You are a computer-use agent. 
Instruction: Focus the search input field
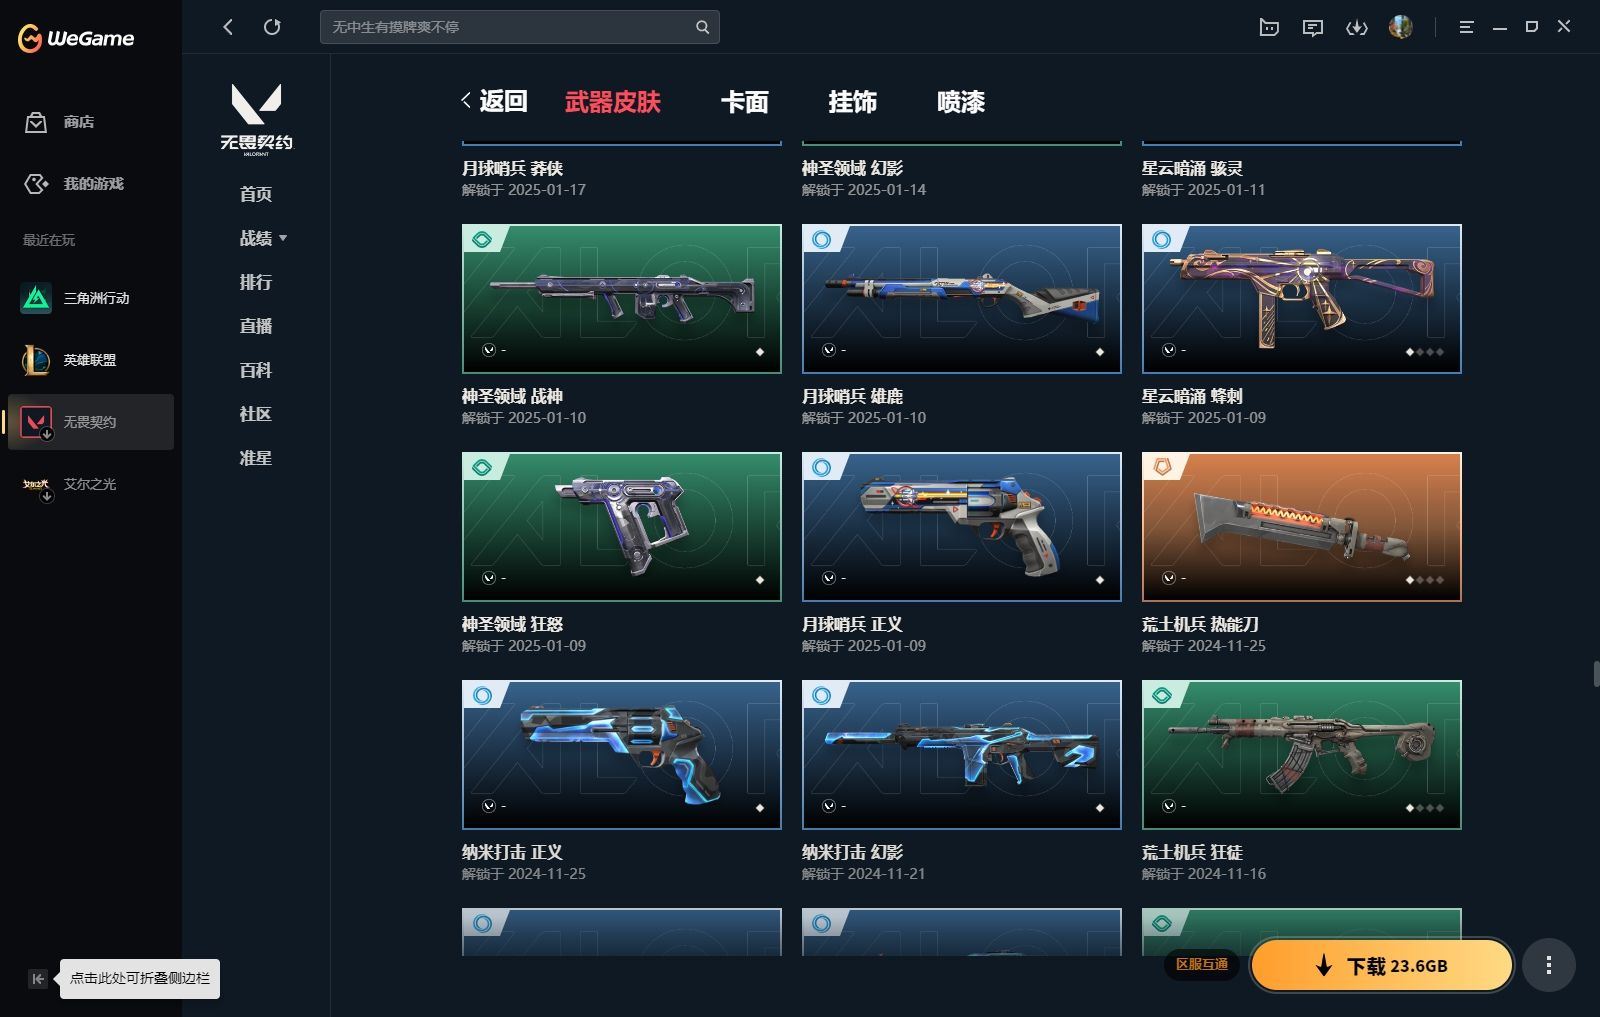[510, 27]
